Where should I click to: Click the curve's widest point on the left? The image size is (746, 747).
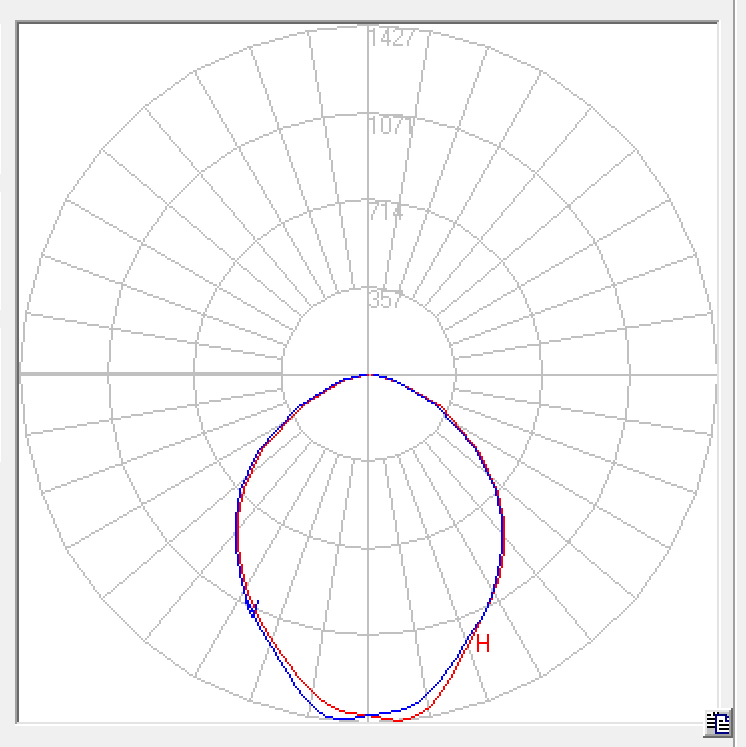click(237, 535)
